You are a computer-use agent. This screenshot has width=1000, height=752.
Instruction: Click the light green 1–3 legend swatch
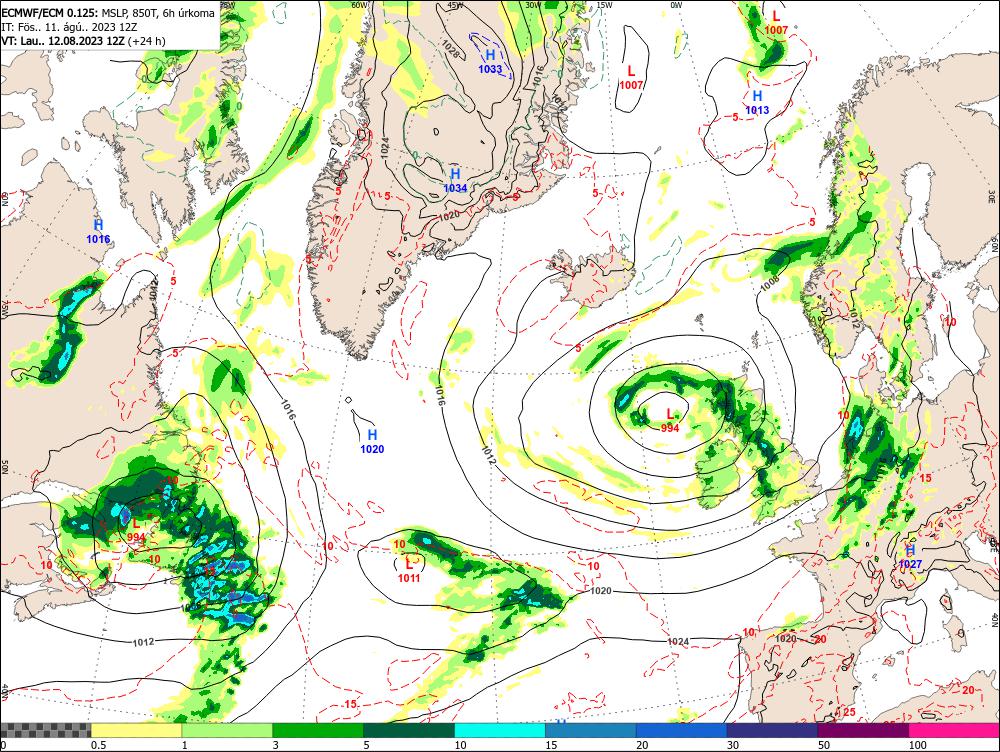tap(227, 730)
